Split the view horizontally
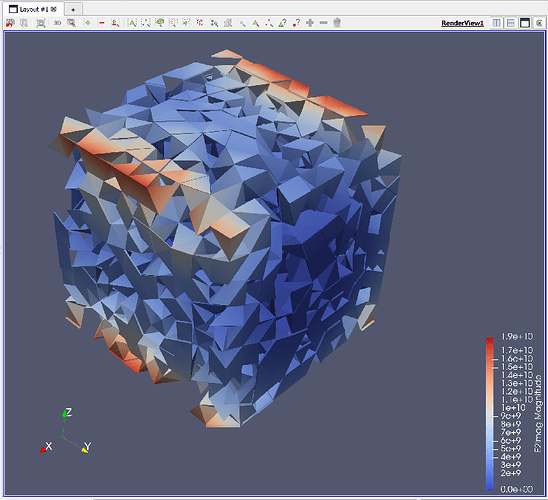 click(496, 23)
